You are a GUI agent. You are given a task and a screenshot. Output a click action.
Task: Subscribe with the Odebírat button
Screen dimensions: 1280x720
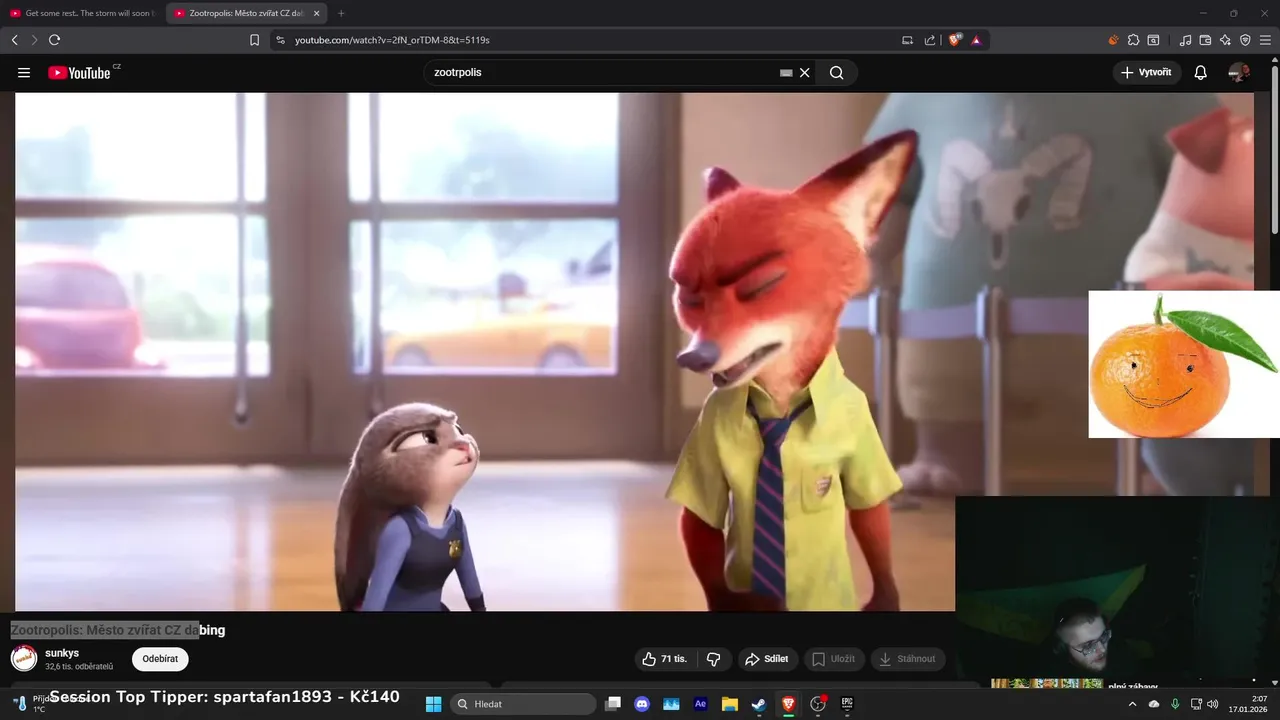tap(160, 659)
